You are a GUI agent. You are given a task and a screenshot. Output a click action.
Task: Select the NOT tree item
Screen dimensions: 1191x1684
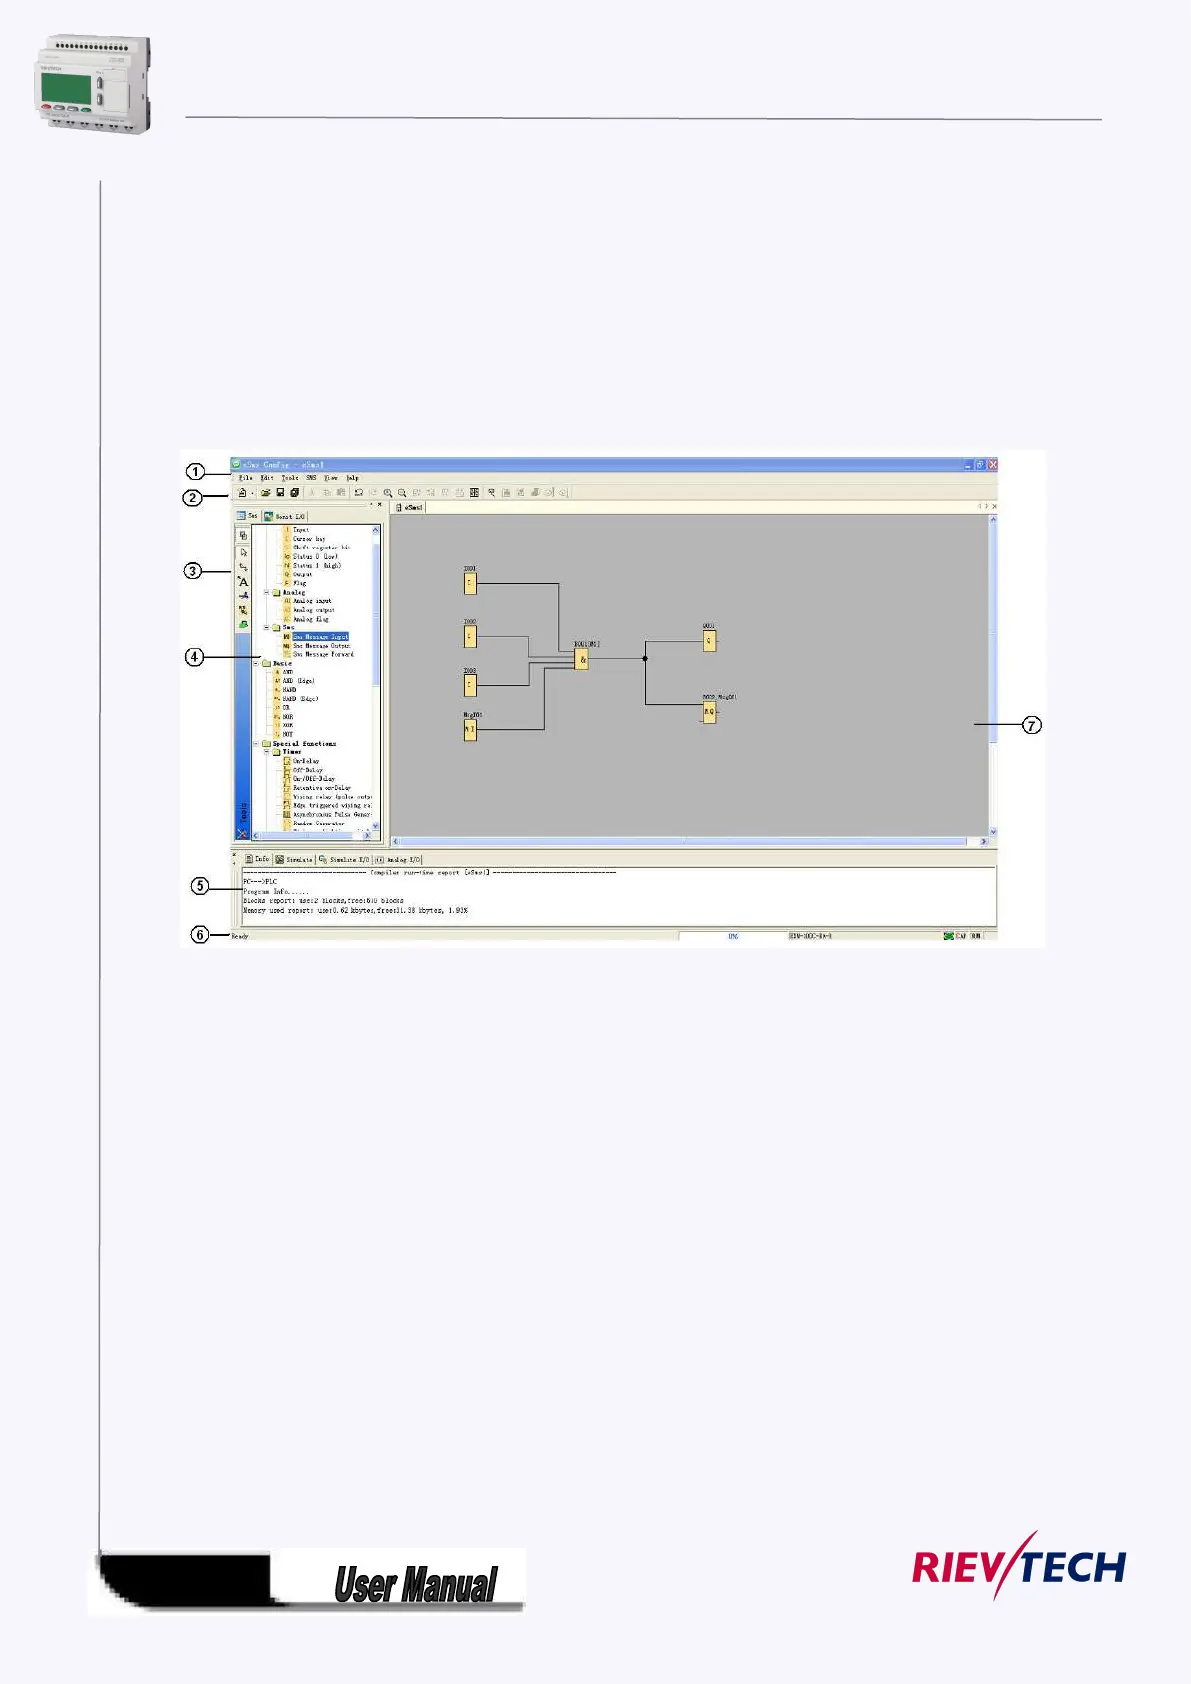tap(288, 734)
